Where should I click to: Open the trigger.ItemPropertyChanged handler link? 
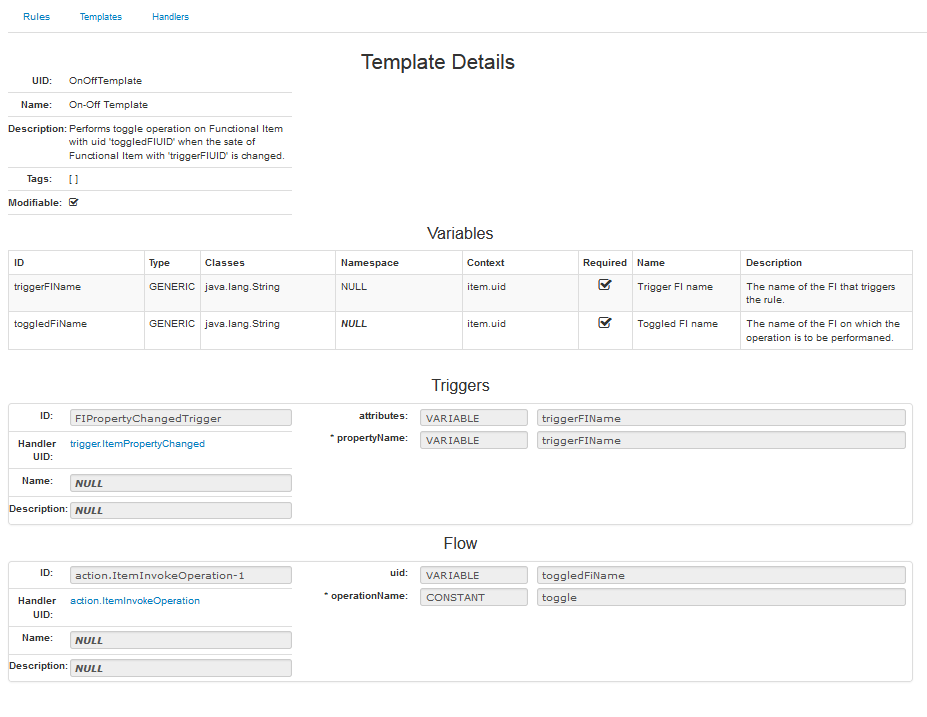coord(137,444)
